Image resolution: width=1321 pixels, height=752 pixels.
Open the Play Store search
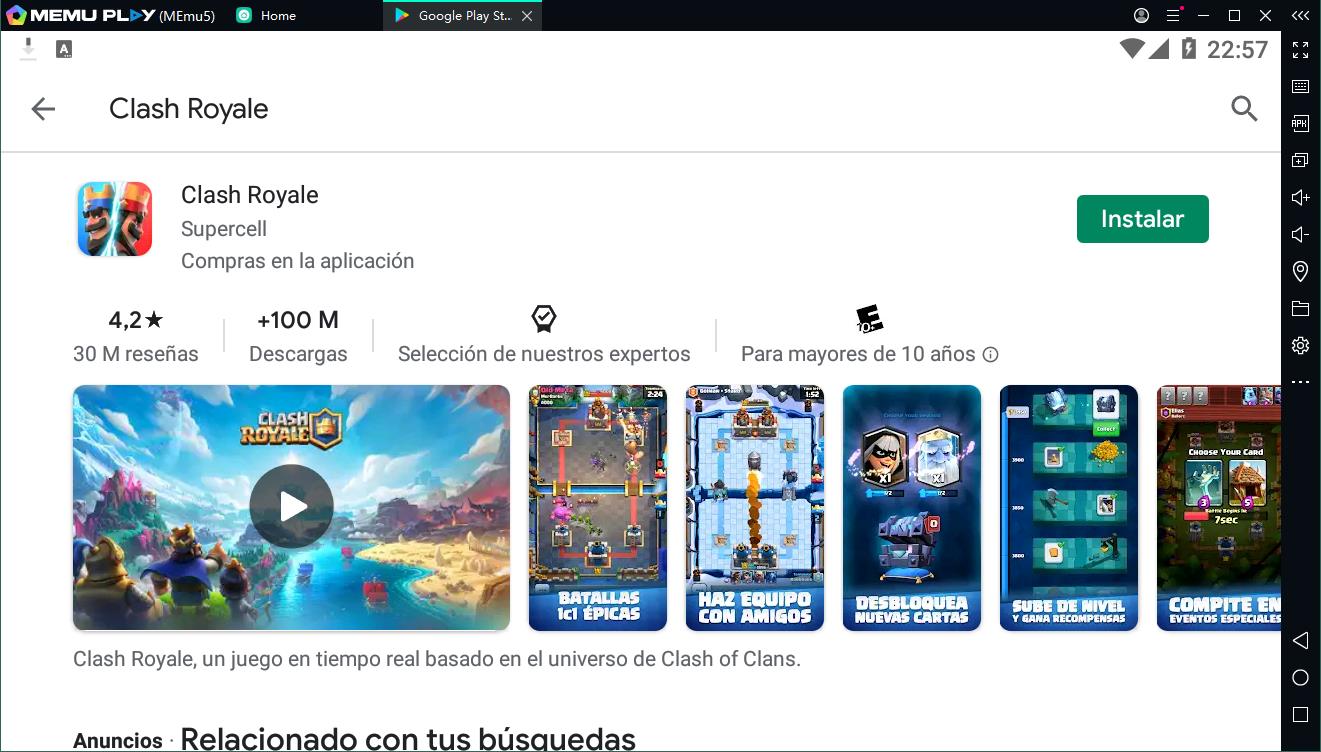[x=1244, y=109]
